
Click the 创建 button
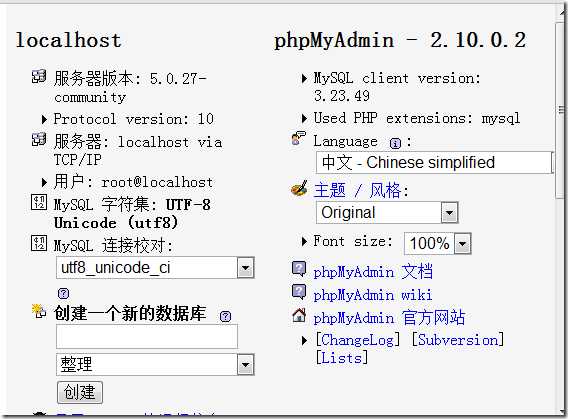(x=80, y=392)
